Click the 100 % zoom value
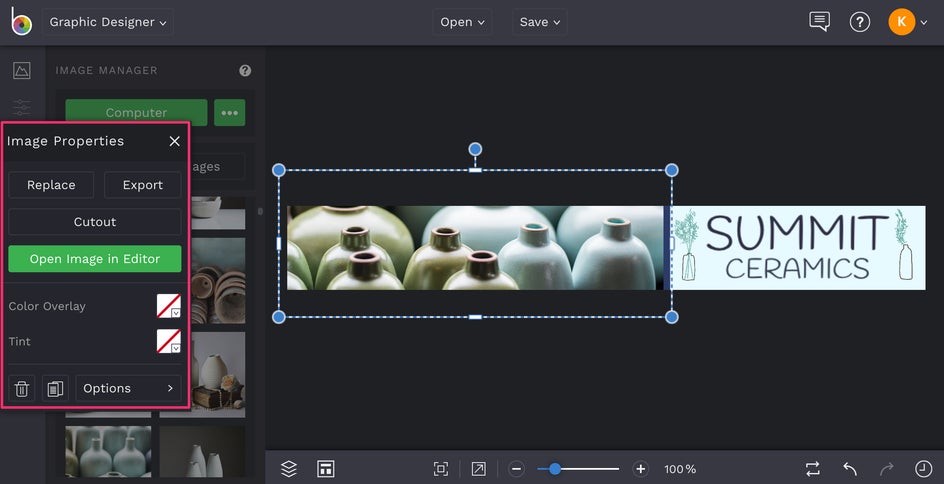 point(680,469)
